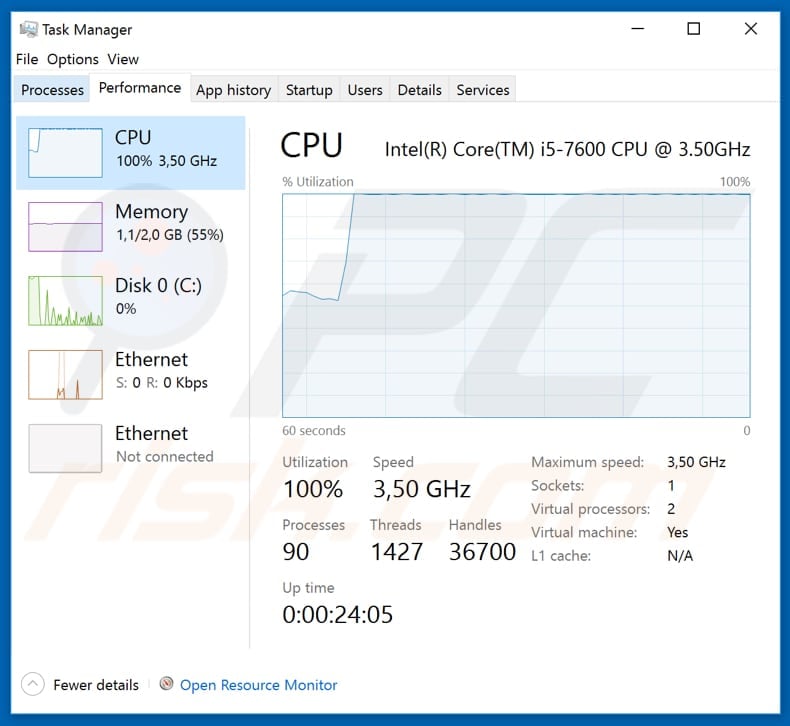Go to the Users tab
This screenshot has height=726, width=790.
(x=365, y=90)
